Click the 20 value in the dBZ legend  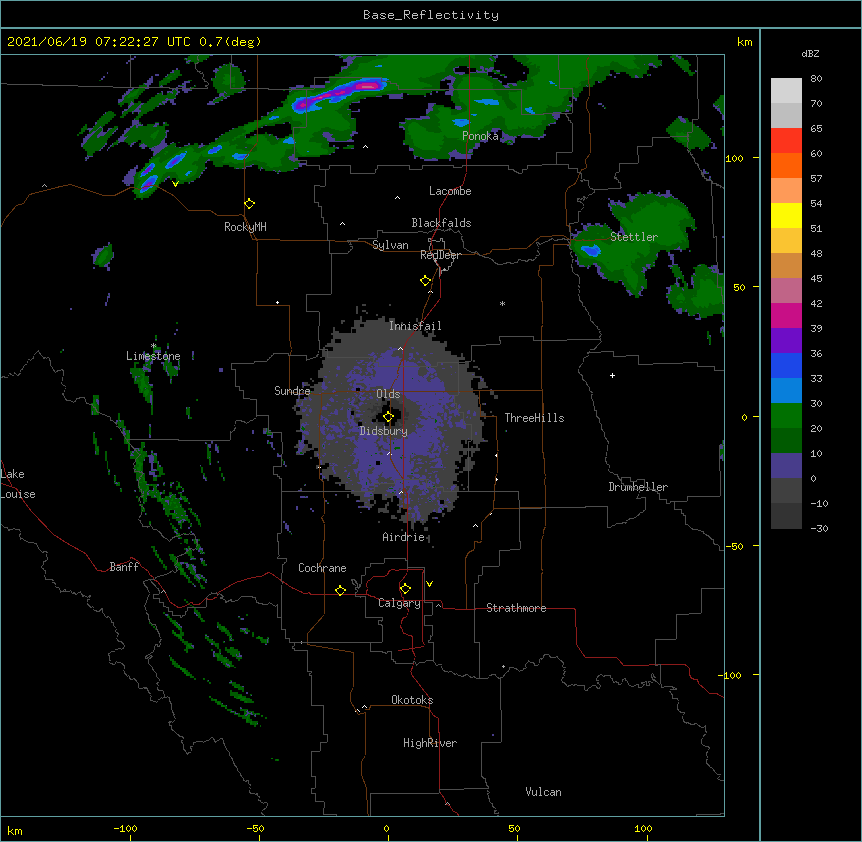816,429
